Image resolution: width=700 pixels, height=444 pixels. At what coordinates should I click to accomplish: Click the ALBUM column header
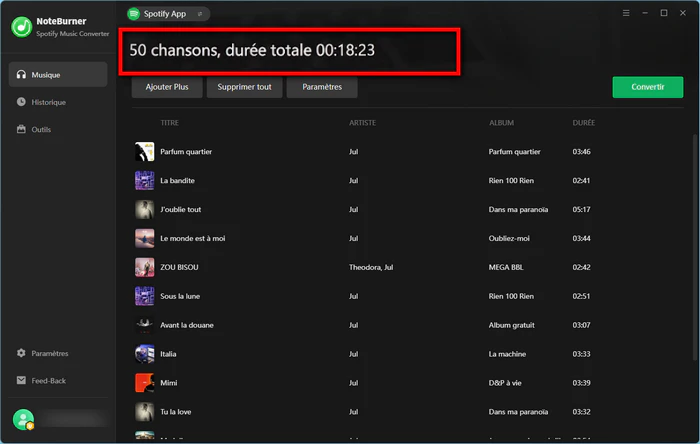501,123
